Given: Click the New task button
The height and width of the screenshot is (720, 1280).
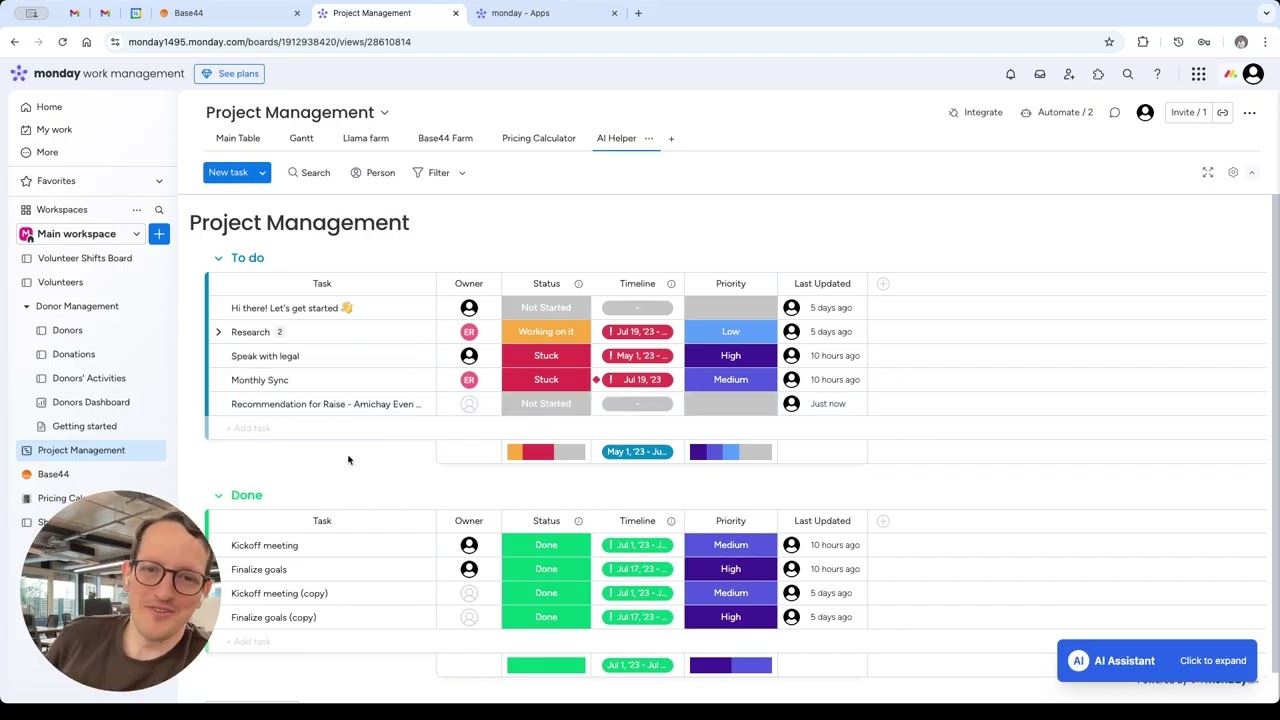Looking at the screenshot, I should click(x=228, y=173).
